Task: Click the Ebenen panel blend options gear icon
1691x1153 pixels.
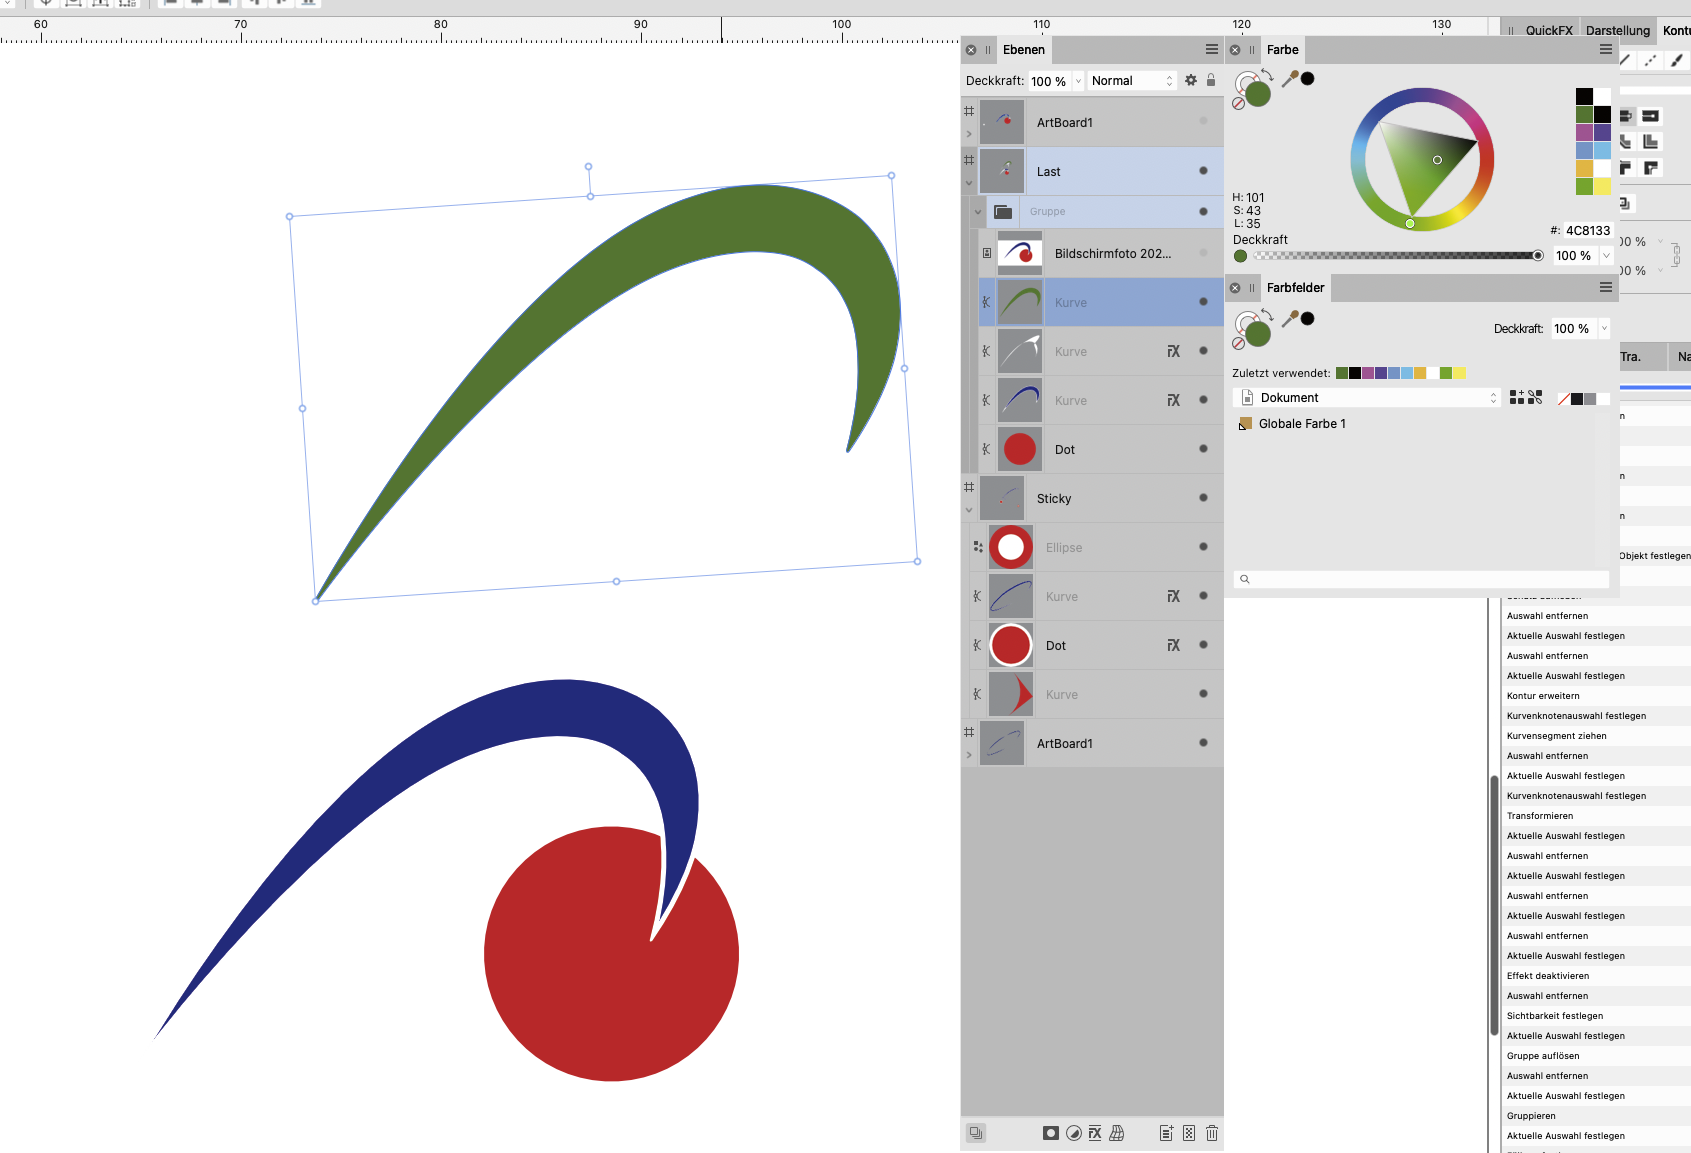Action: tap(1190, 81)
